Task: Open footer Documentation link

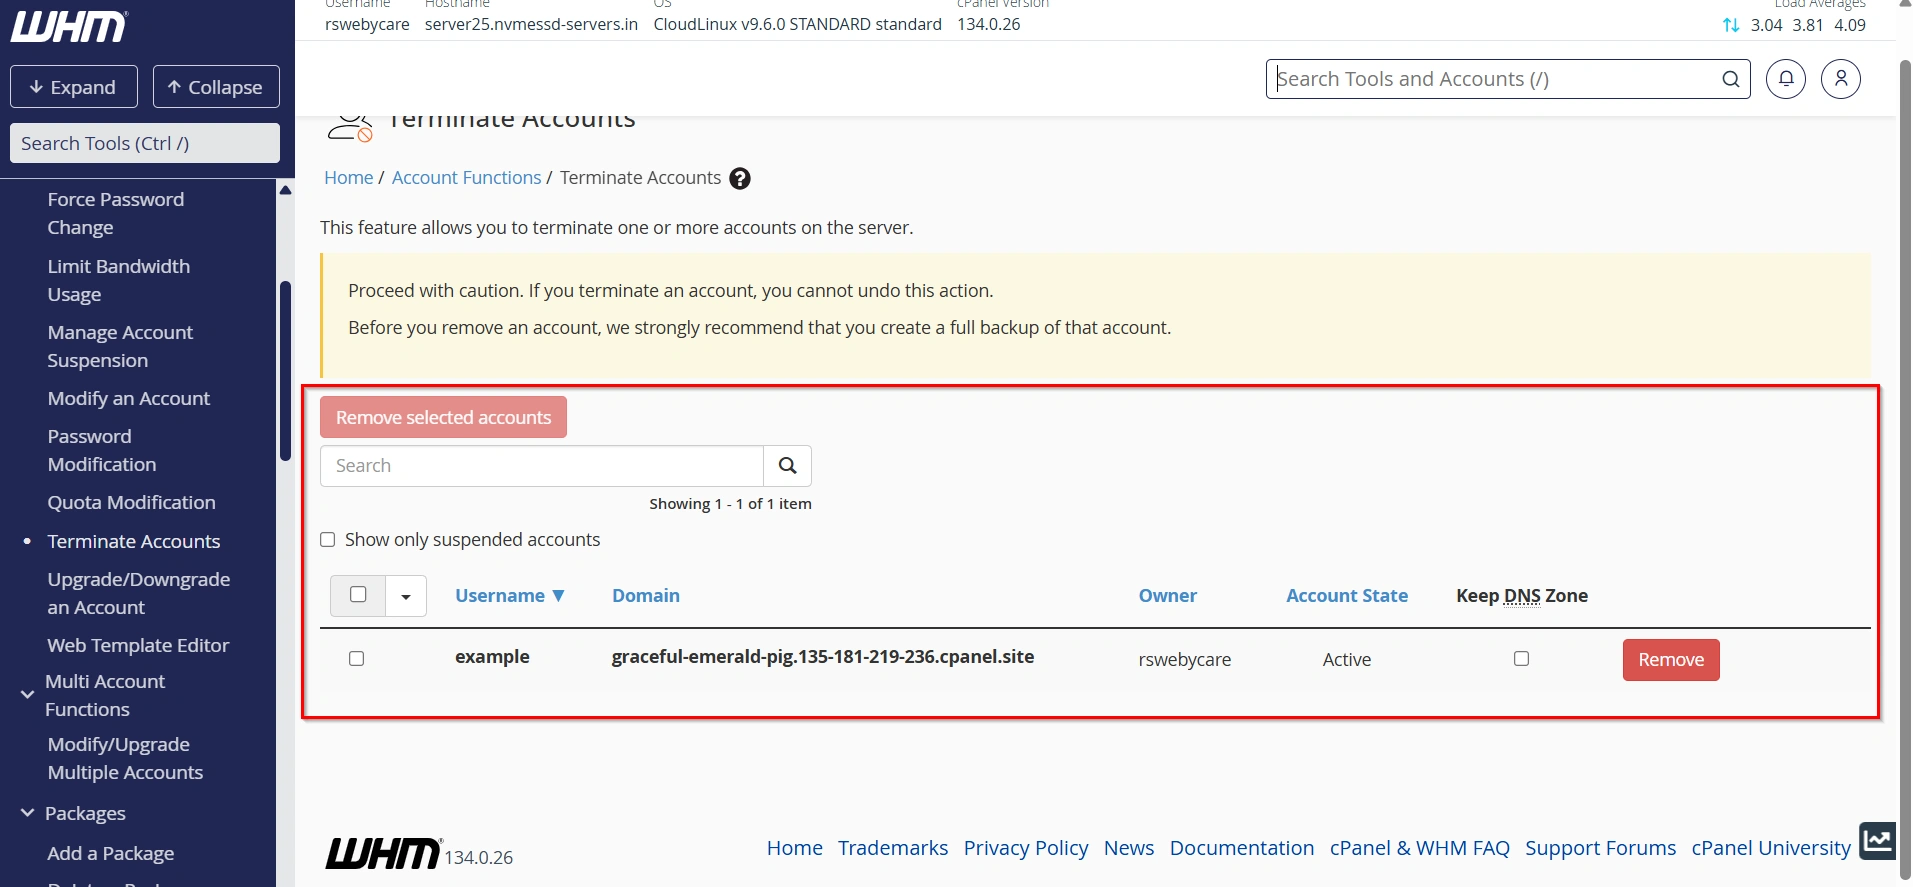Action: coord(1242,848)
